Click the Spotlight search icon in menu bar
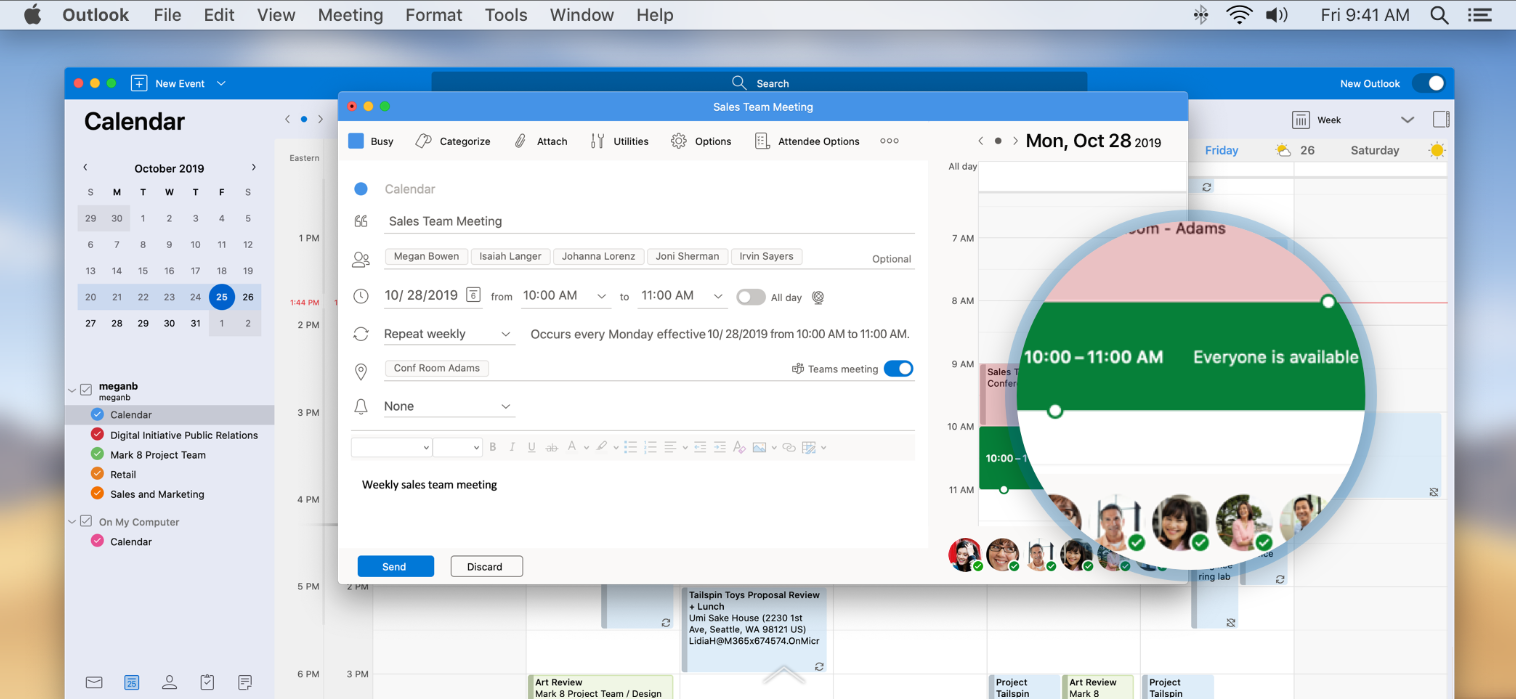The width and height of the screenshot is (1516, 699). pyautogui.click(x=1439, y=15)
